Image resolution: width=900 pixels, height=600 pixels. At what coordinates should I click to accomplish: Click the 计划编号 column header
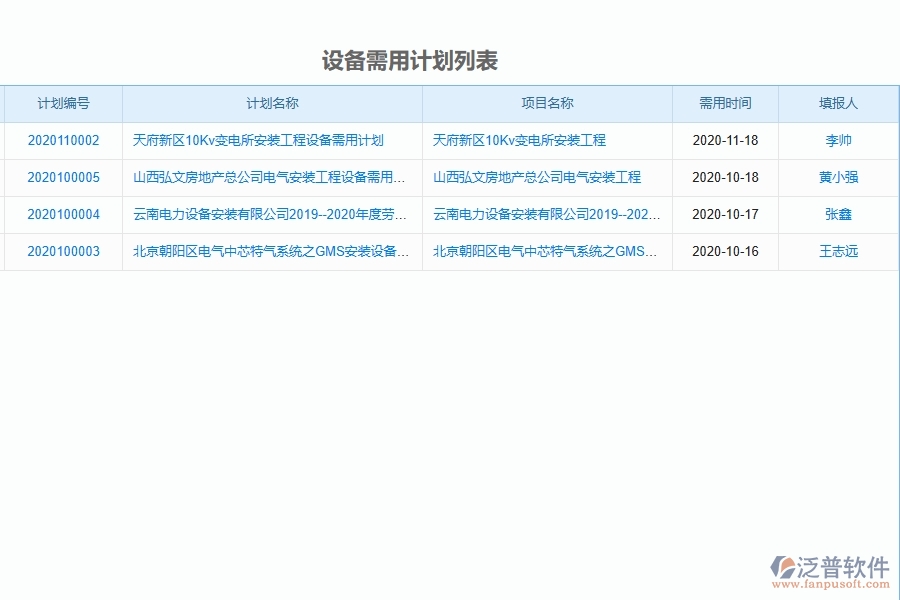(x=62, y=103)
